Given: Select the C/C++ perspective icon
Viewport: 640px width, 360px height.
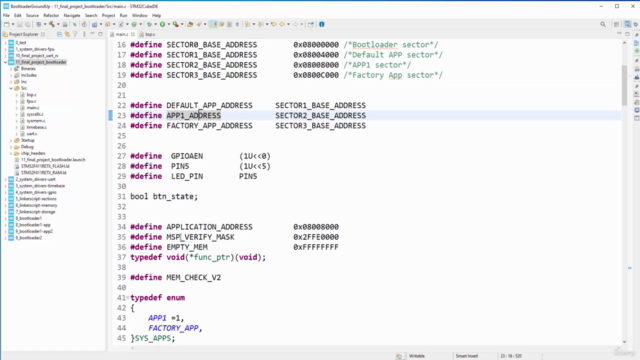Looking at the screenshot, I should 627,24.
